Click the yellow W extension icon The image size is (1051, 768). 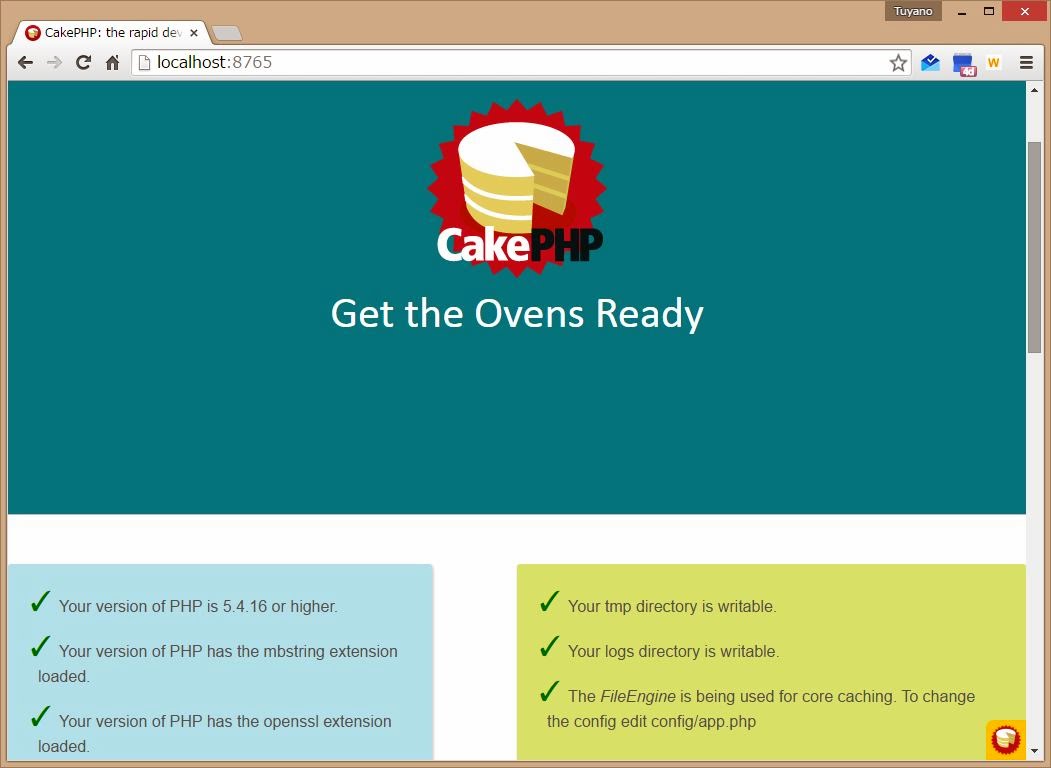993,63
